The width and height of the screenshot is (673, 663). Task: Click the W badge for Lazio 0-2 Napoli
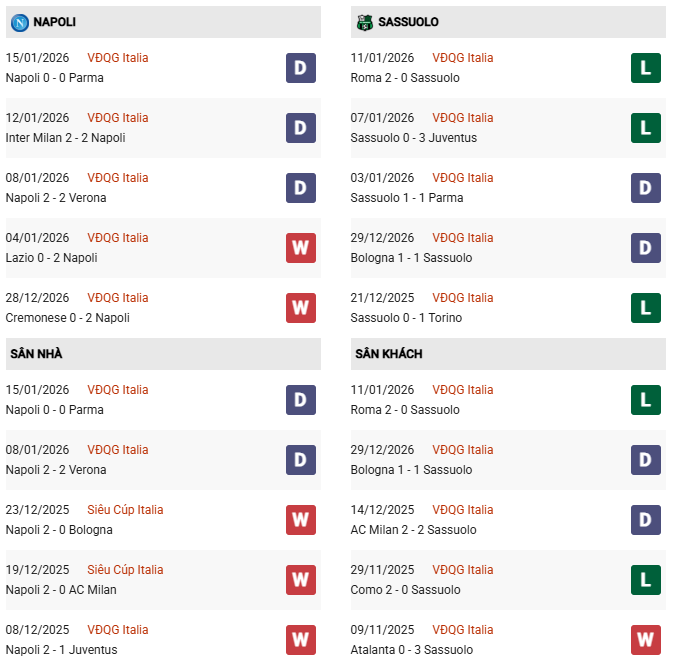pos(301,248)
